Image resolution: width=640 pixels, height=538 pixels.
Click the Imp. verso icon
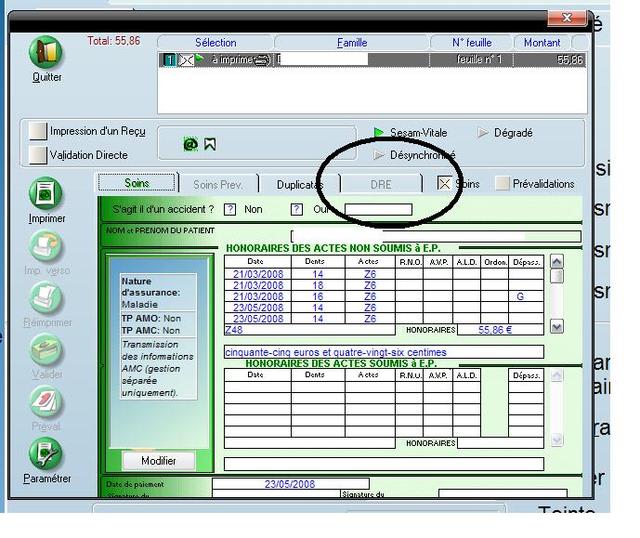click(46, 246)
